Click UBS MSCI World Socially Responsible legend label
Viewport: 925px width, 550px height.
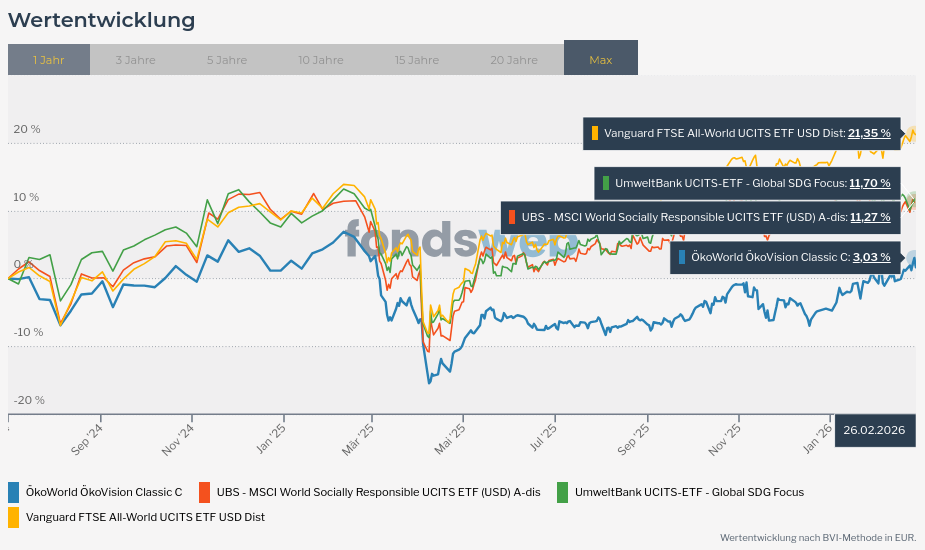pyautogui.click(x=378, y=492)
